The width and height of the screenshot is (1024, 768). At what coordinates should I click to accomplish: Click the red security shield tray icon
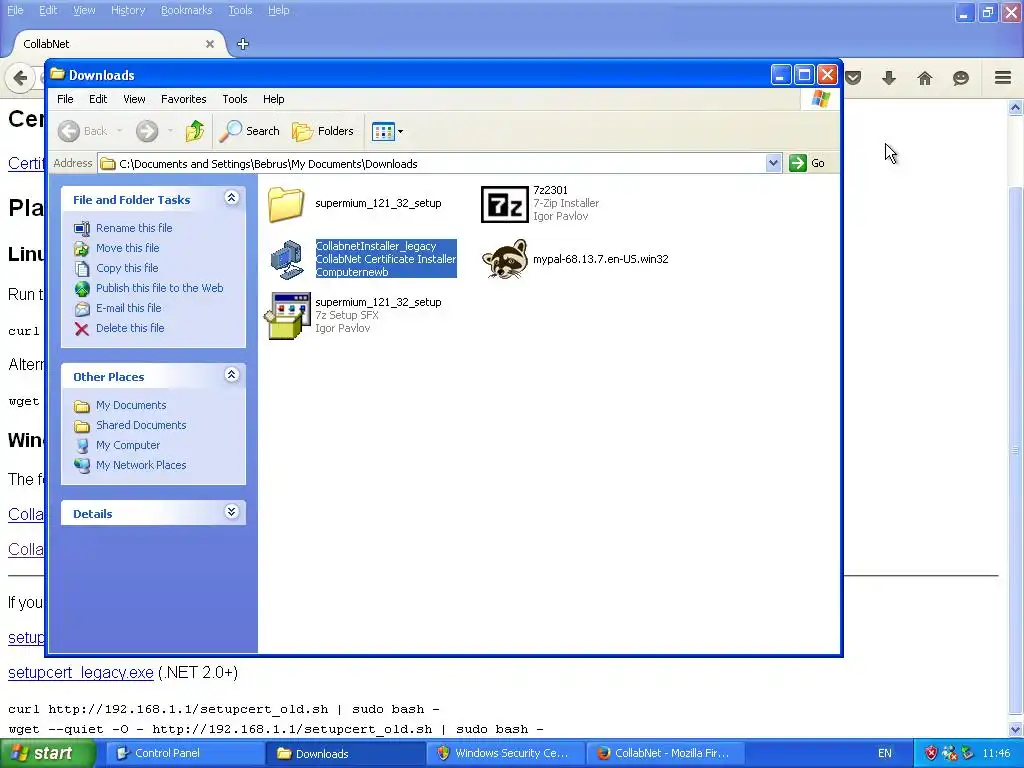931,754
